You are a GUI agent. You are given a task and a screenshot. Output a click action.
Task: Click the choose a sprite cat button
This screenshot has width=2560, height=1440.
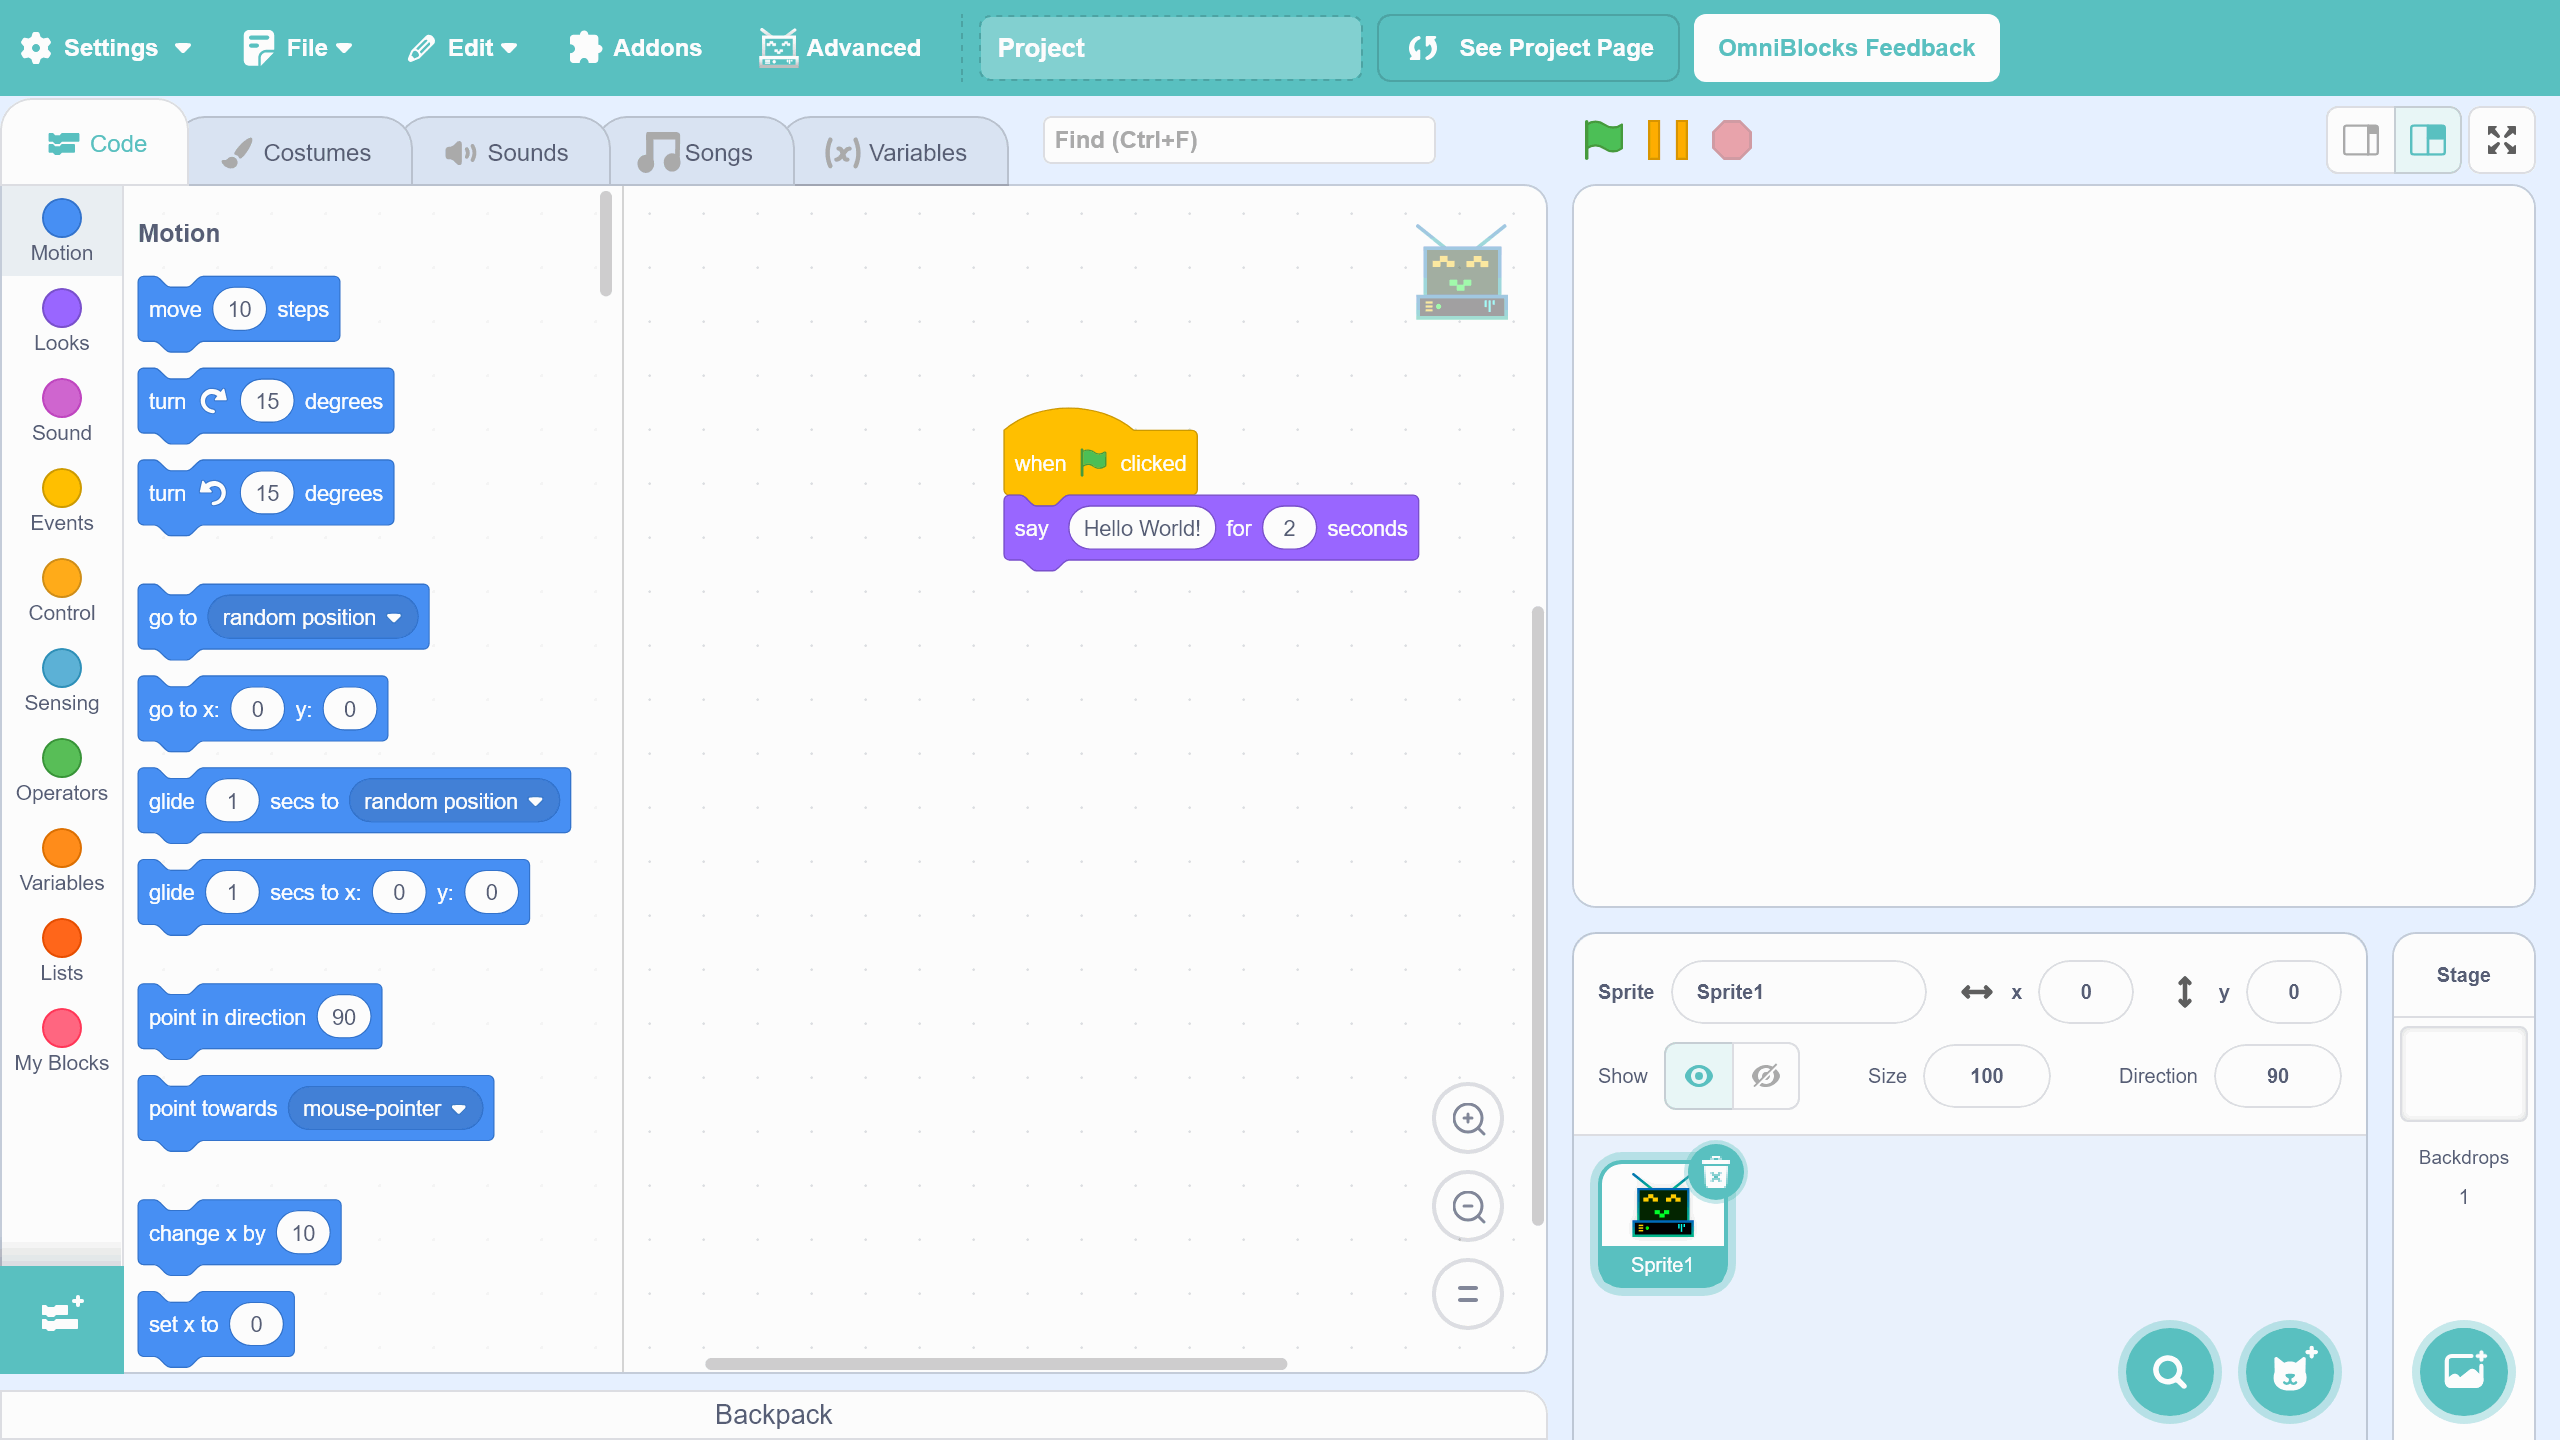pos(2289,1372)
